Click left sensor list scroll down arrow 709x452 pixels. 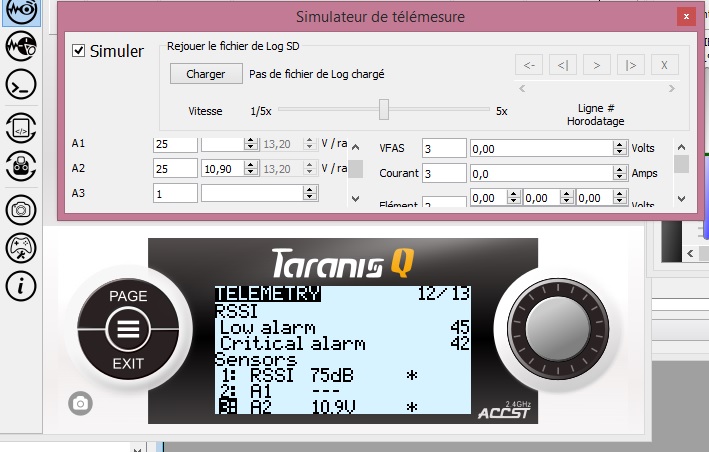coord(355,198)
